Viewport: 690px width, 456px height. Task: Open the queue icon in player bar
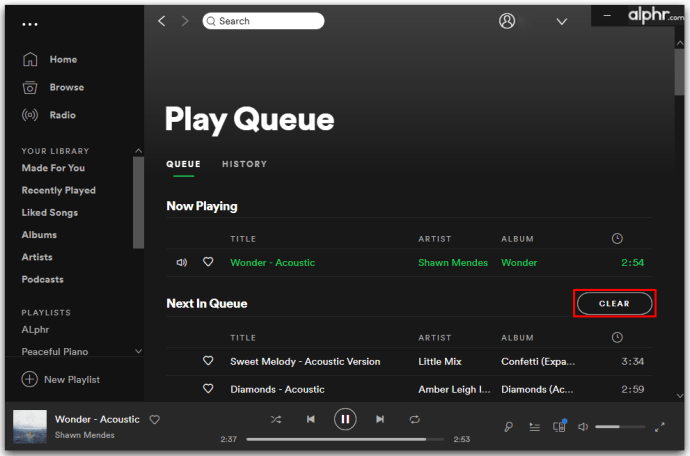click(534, 427)
